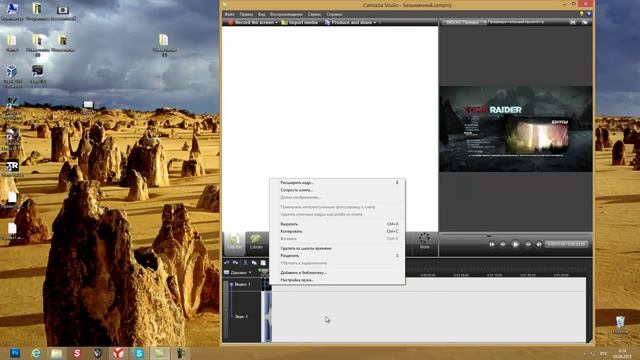Image resolution: width=640 pixels, height=360 pixels.
Task: Open the TR Tomb Raider desktop icon
Action: pyautogui.click(x=12, y=167)
